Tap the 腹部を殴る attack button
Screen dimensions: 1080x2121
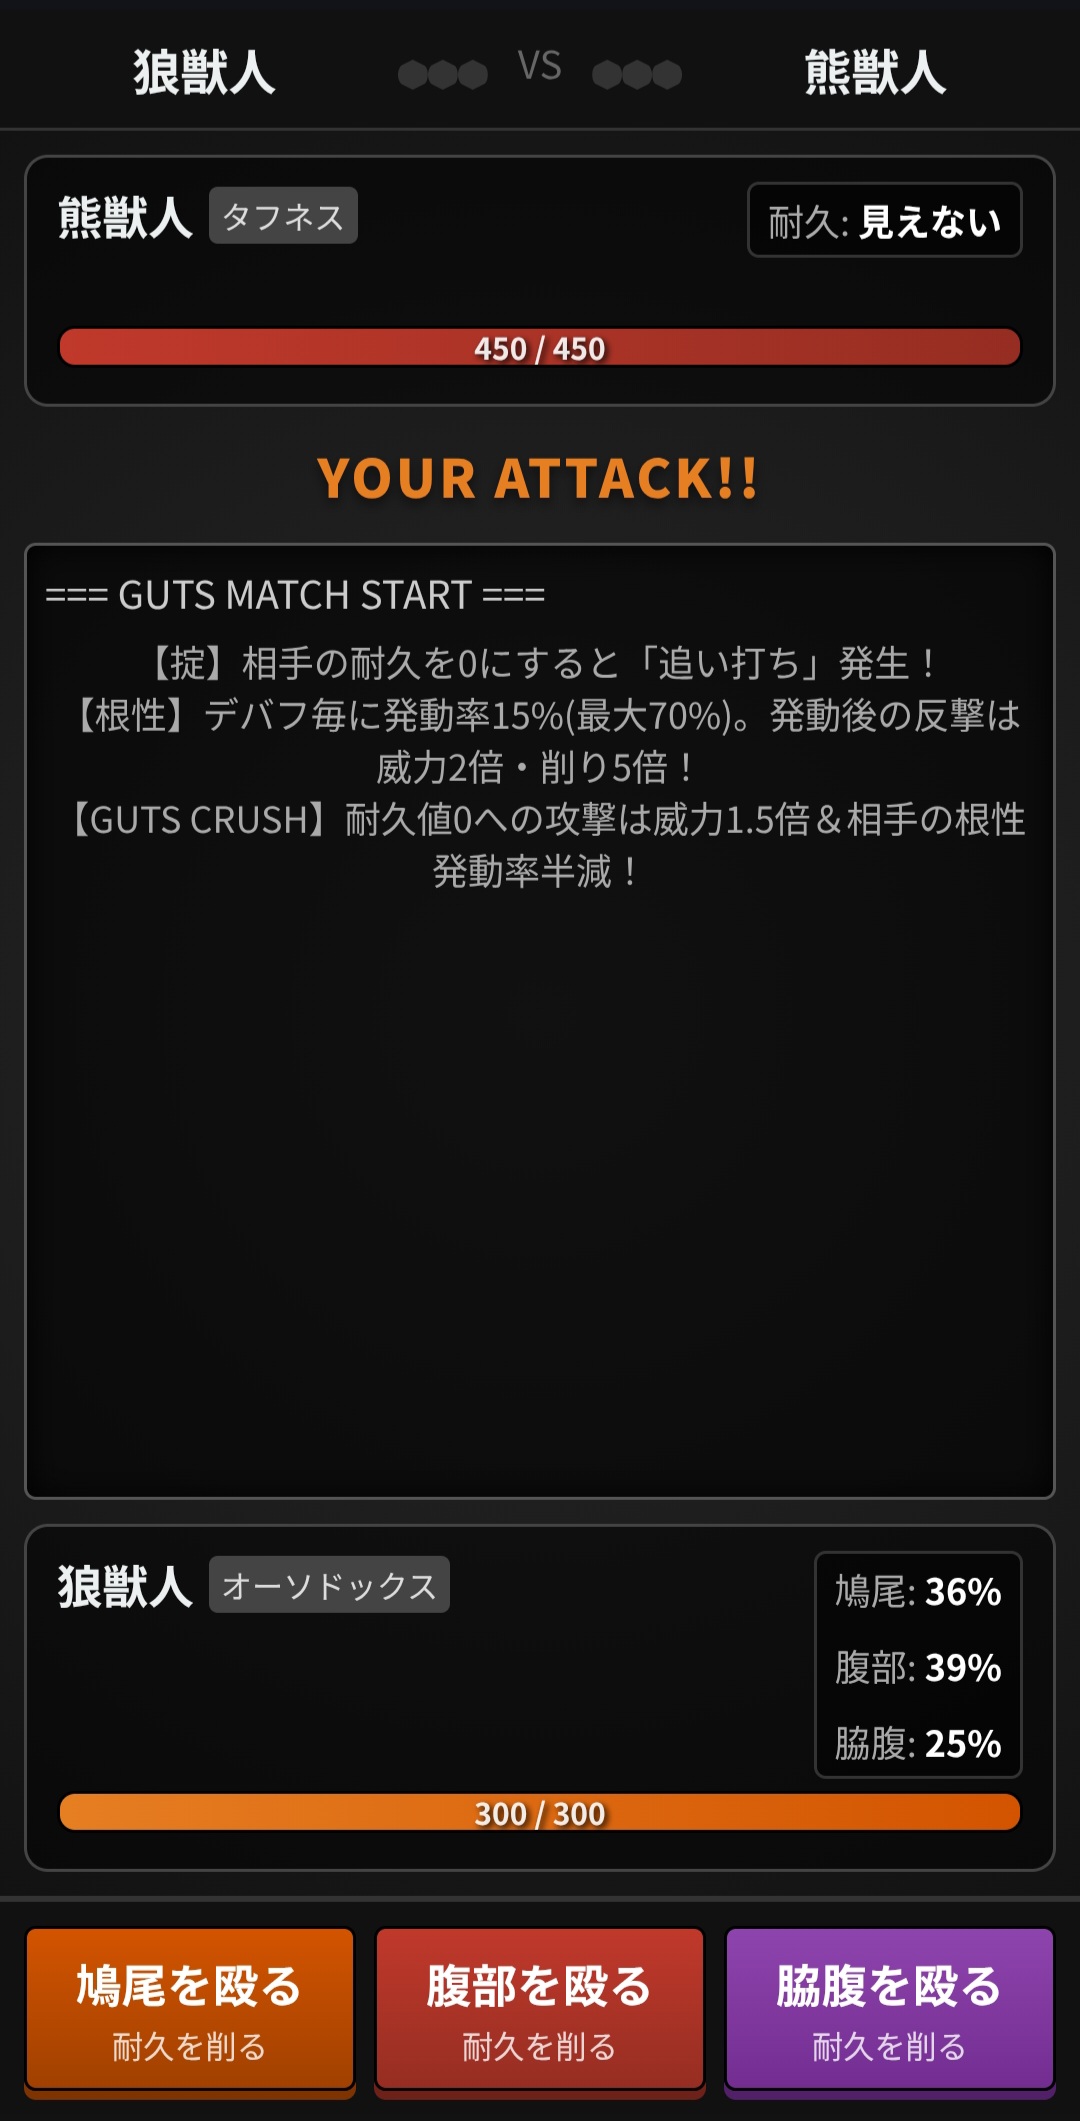point(540,2010)
